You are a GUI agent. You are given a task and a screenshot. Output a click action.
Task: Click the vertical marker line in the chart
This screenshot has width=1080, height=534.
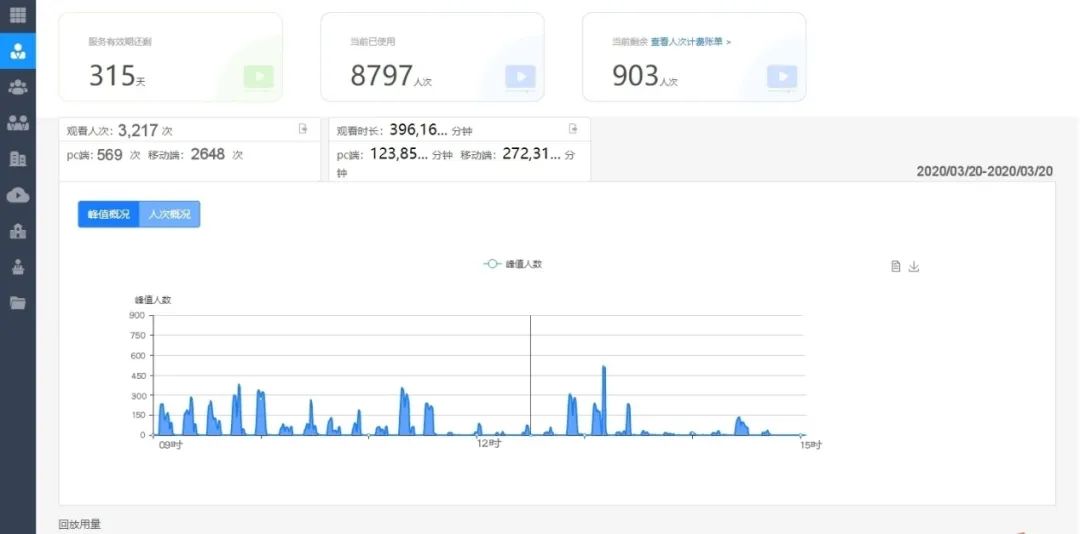click(x=530, y=376)
